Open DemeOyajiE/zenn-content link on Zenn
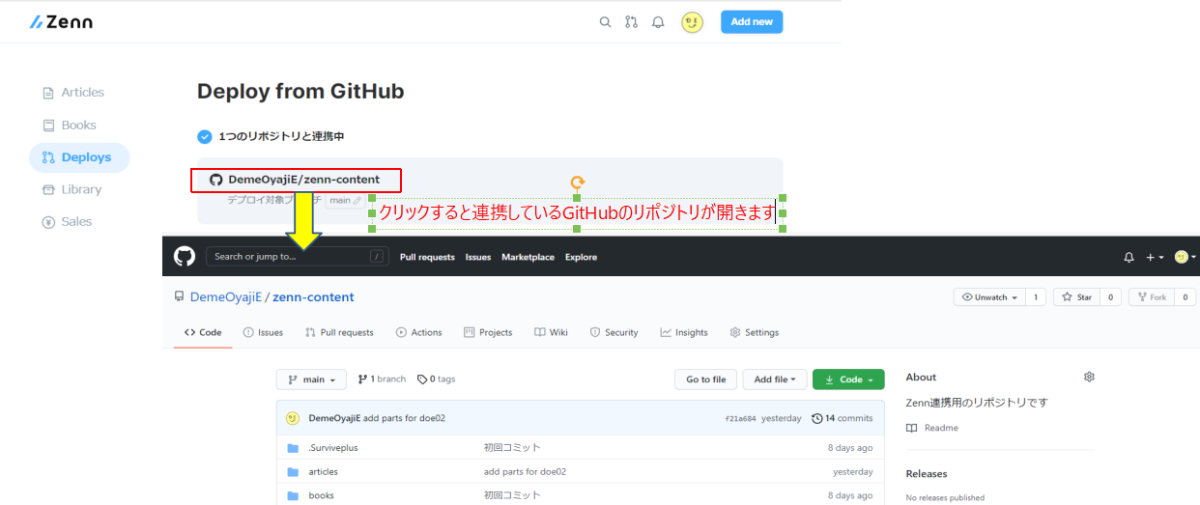1200x505 pixels. click(x=295, y=180)
